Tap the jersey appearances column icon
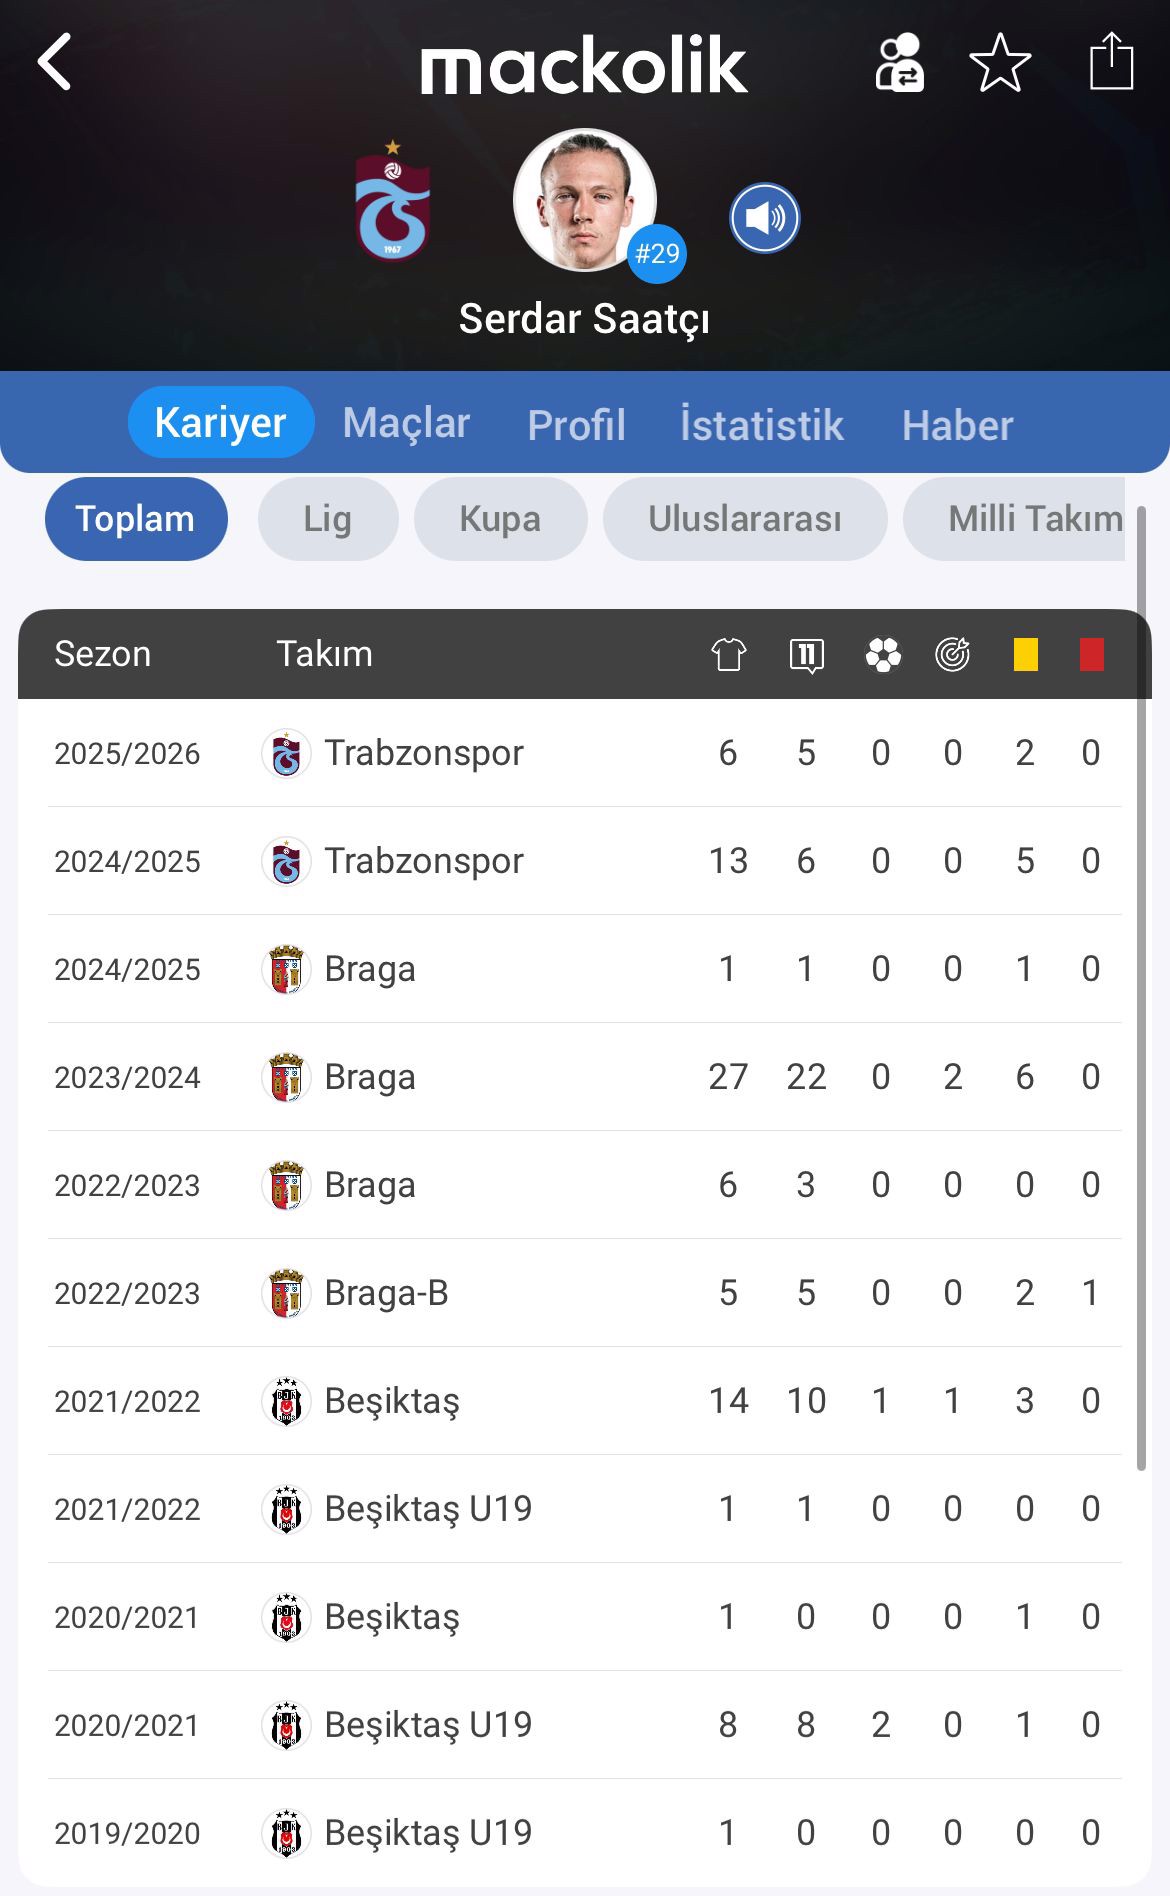The height and width of the screenshot is (1896, 1170). (728, 655)
